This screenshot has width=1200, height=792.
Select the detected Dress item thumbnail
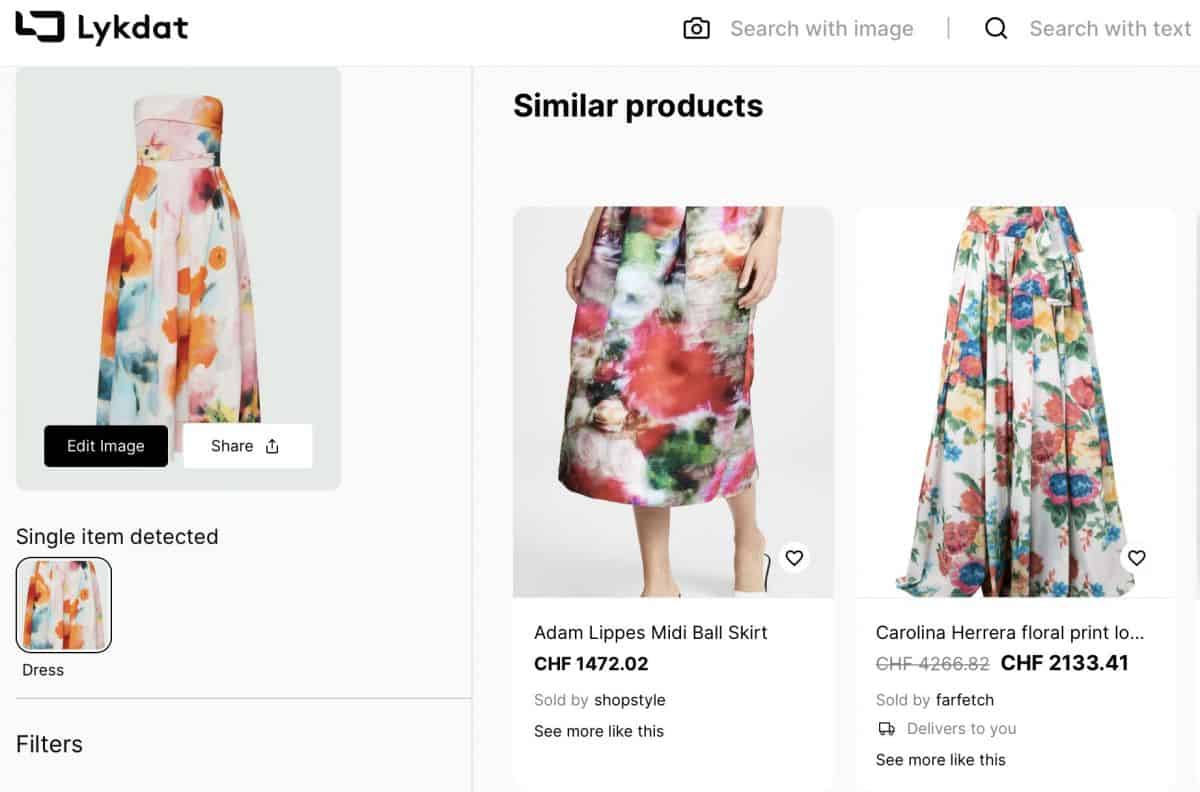(x=63, y=604)
